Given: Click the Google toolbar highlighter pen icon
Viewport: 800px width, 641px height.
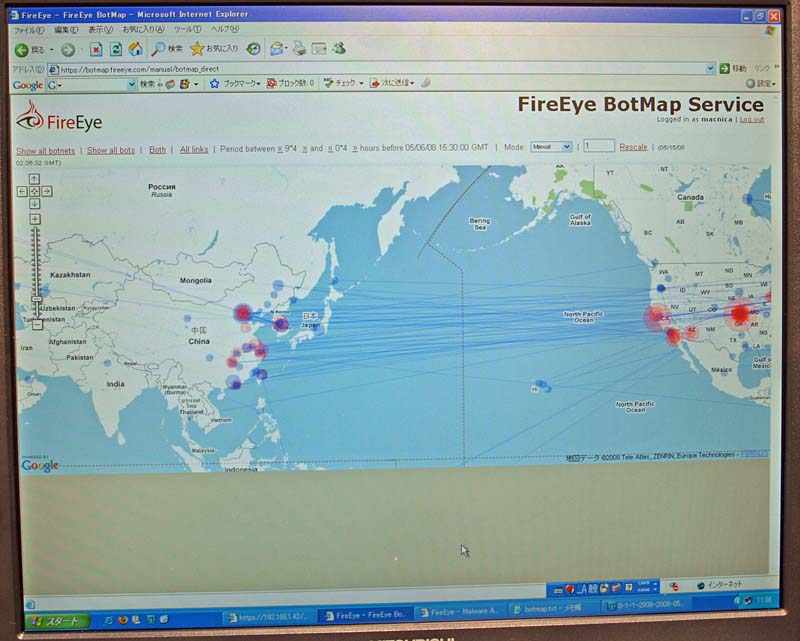Looking at the screenshot, I should [426, 82].
